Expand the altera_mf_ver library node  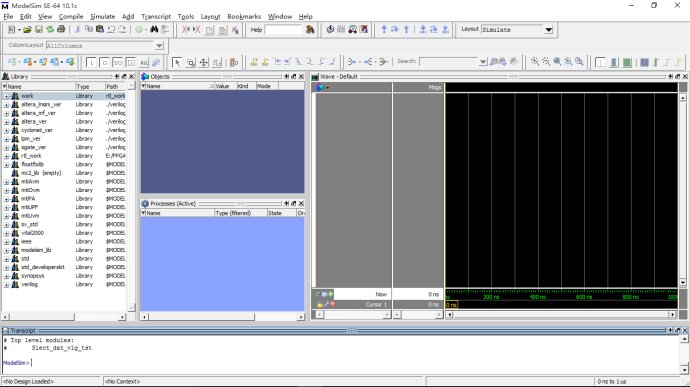(6, 113)
